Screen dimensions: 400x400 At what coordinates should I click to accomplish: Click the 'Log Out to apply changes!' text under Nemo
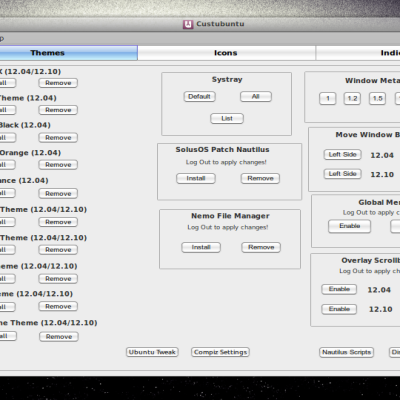(228, 227)
